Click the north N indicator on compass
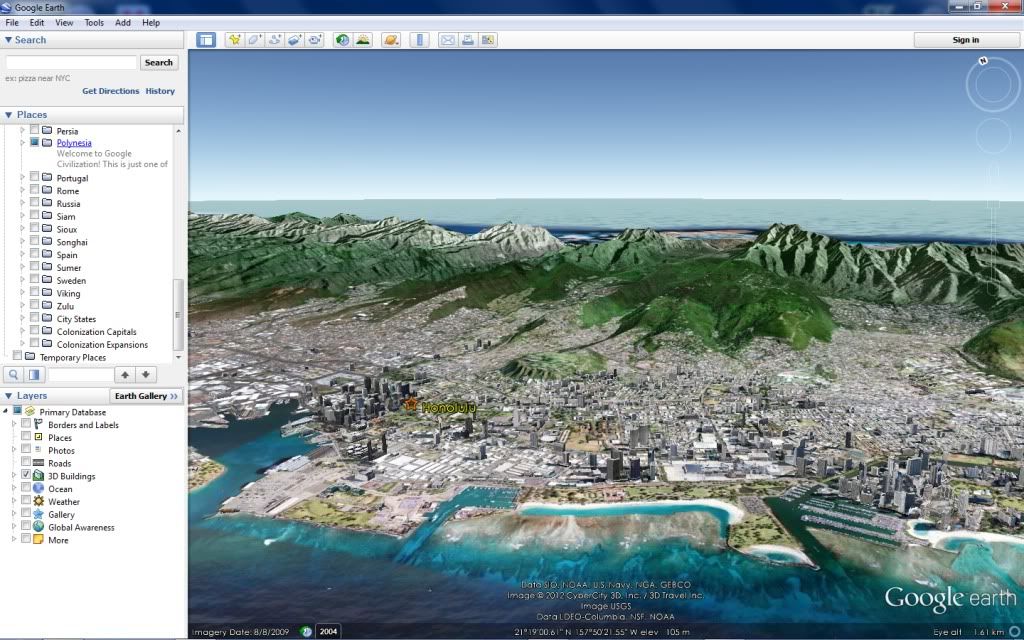Screen dimensions: 1024x640 point(983,61)
